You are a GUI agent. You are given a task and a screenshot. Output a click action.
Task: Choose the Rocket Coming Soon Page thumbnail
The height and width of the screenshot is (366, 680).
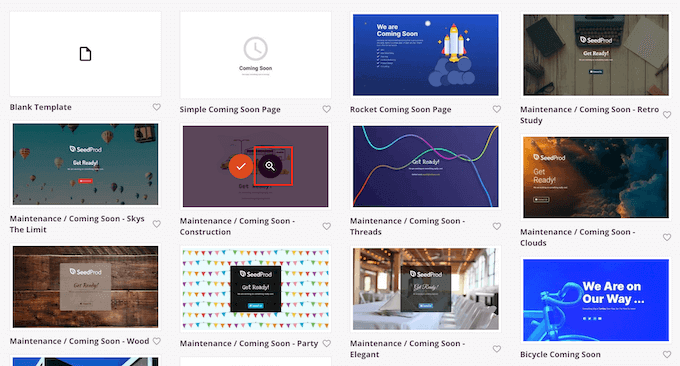(x=425, y=55)
